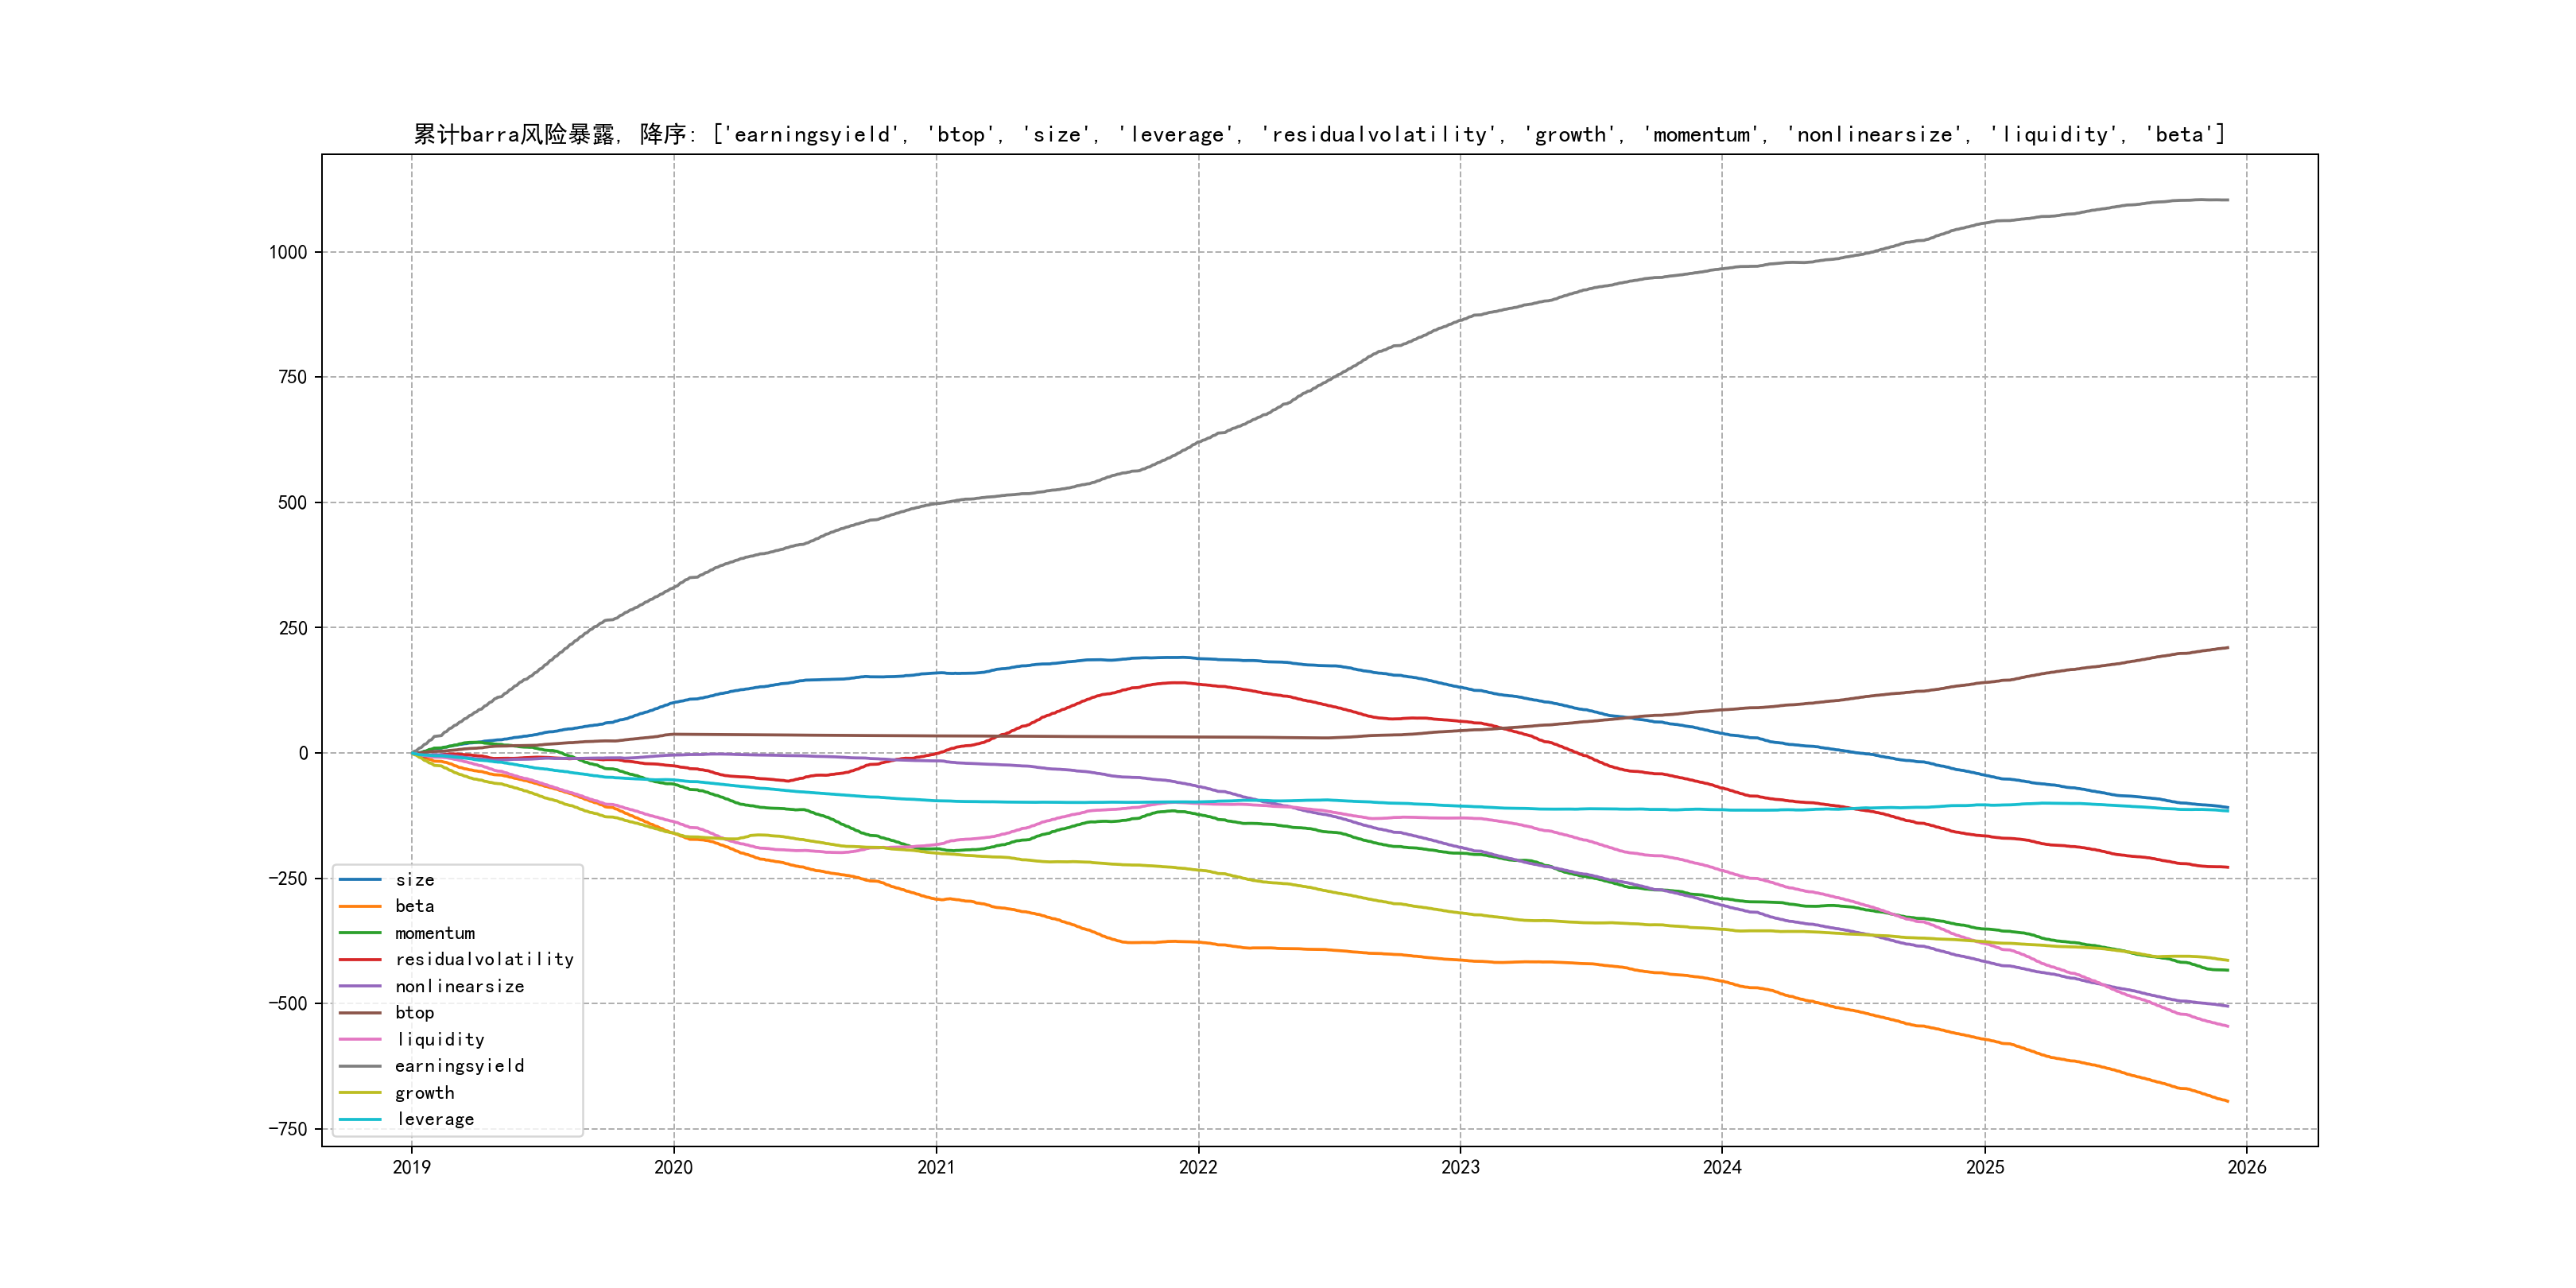The width and height of the screenshot is (2576, 1288).
Task: Click the −750 y-axis tick label
Action: tap(287, 1129)
